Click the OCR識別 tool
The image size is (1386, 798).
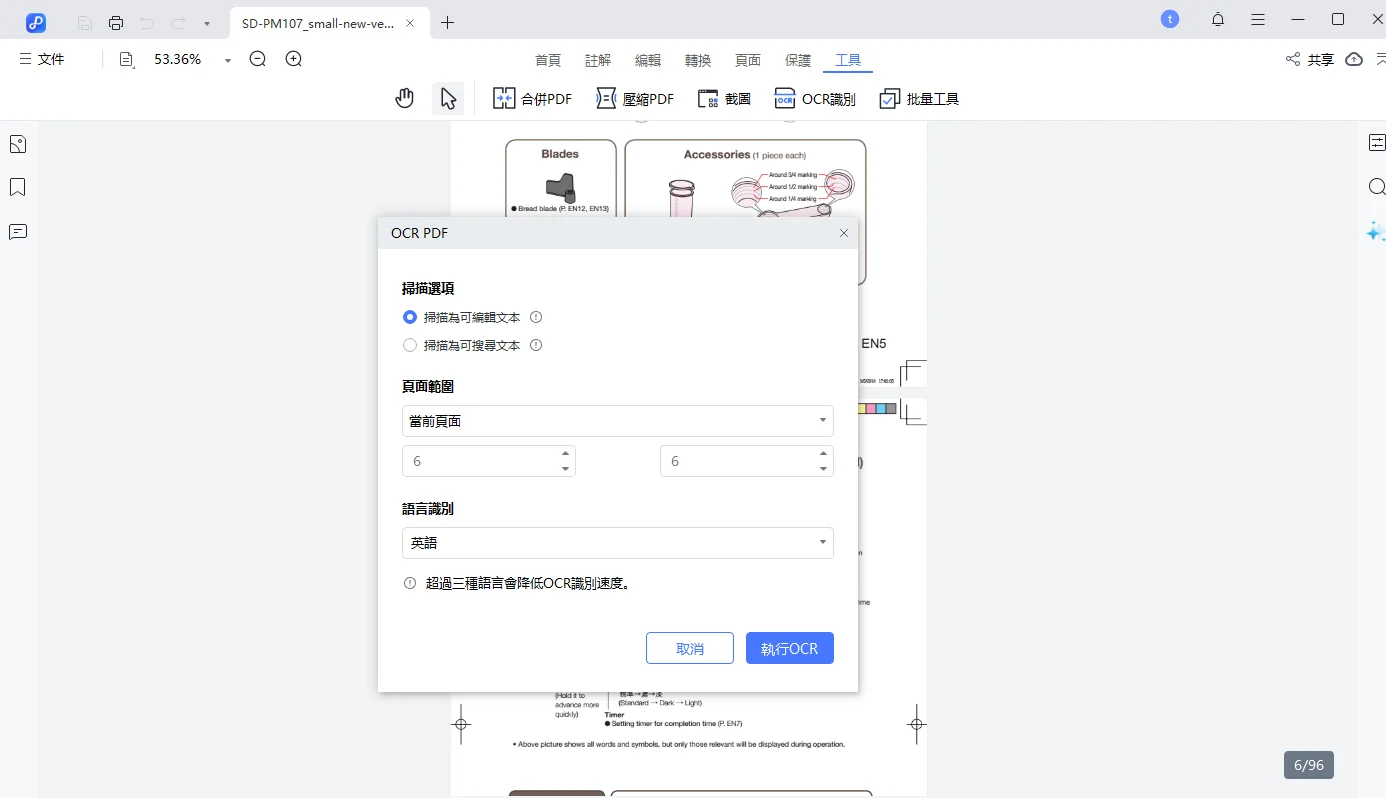tap(815, 99)
